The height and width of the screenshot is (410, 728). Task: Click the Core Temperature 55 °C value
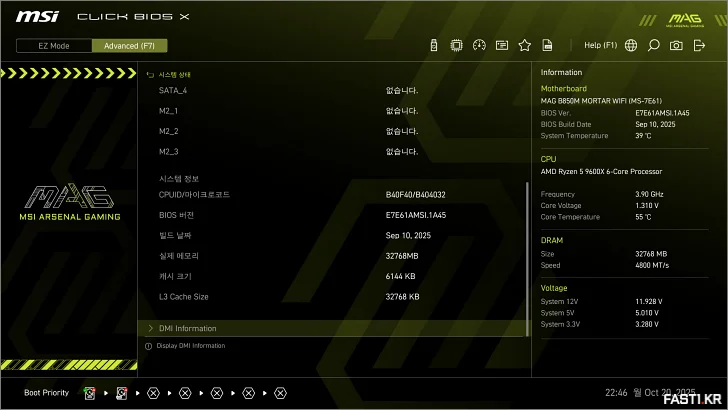tap(643, 217)
